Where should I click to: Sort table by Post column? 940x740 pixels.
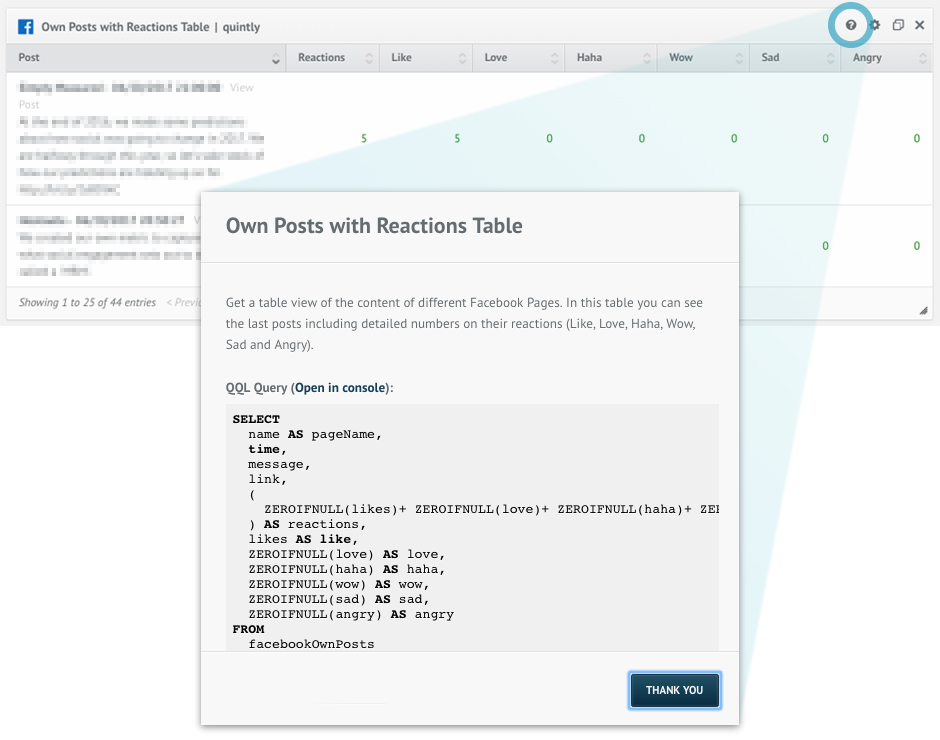146,58
